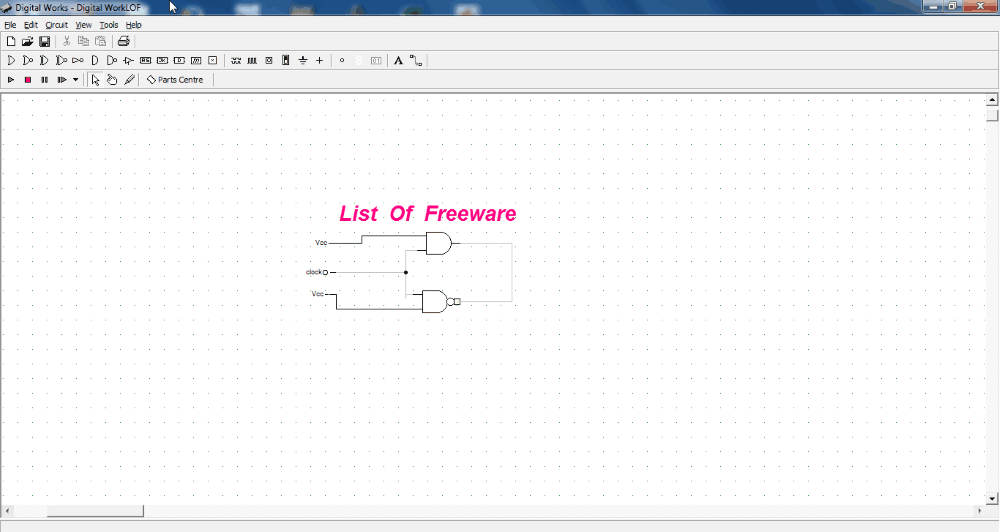Viewport: 1000px width, 532px height.
Task: Select the memory device tool
Action: point(196,61)
